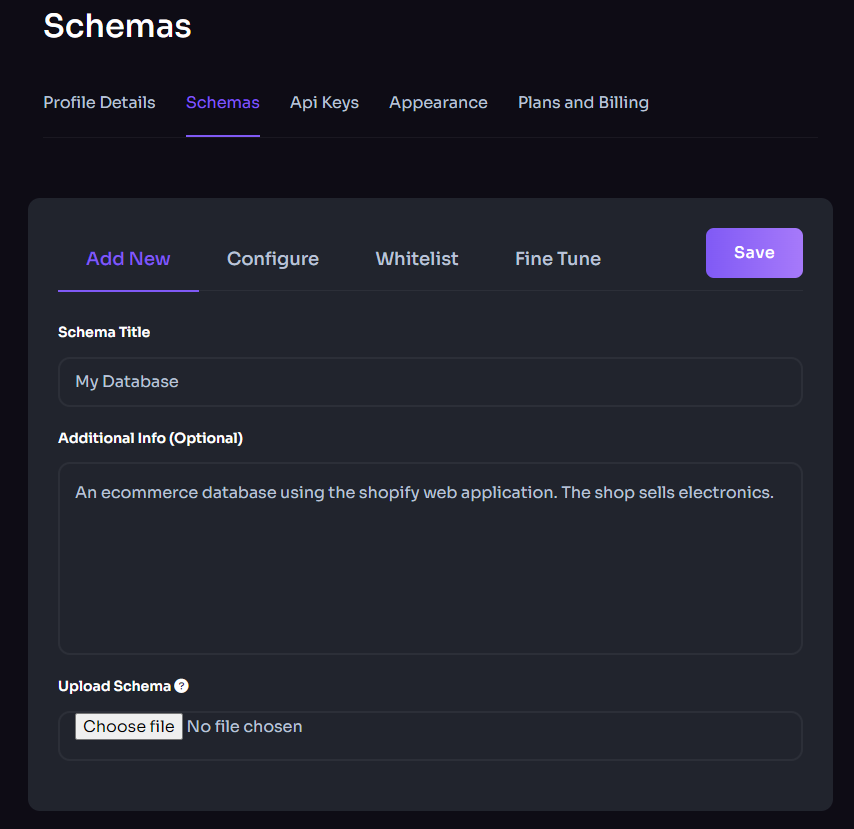Select the My Database title text

126,381
